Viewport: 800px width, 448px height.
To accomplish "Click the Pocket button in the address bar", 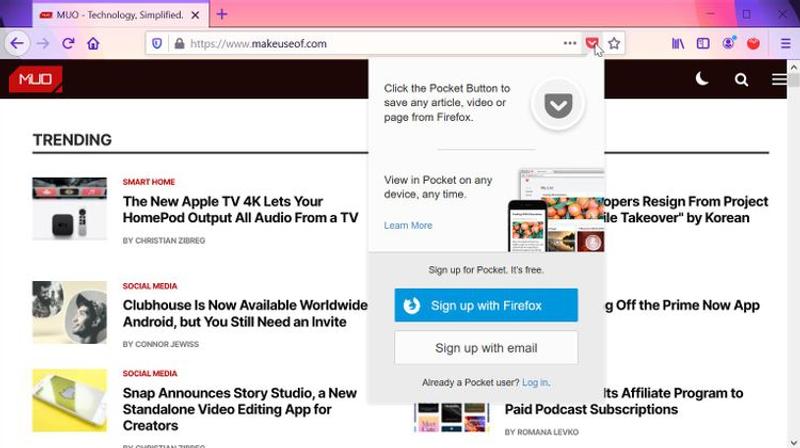I will (x=592, y=43).
